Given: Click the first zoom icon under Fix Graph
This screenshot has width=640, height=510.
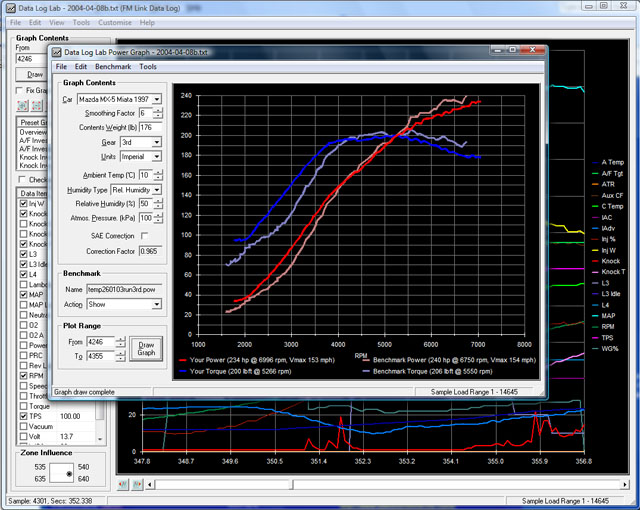Looking at the screenshot, I should point(23,105).
